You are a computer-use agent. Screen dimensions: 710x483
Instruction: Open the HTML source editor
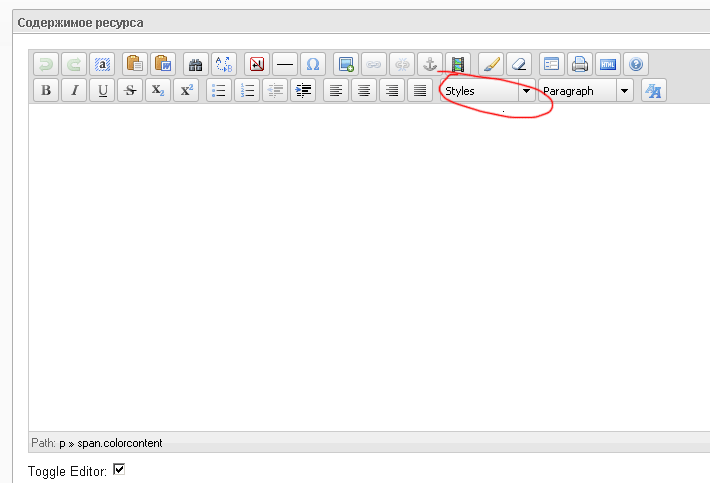coord(608,64)
